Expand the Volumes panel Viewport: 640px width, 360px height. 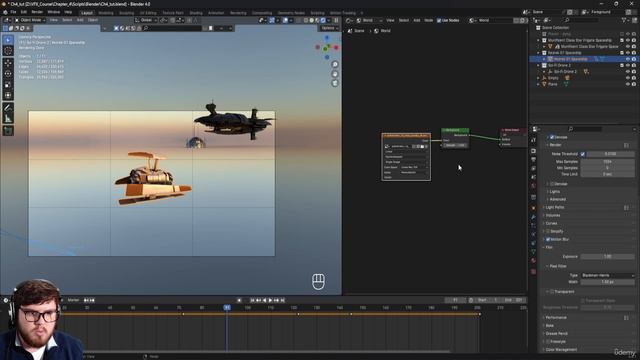point(553,216)
